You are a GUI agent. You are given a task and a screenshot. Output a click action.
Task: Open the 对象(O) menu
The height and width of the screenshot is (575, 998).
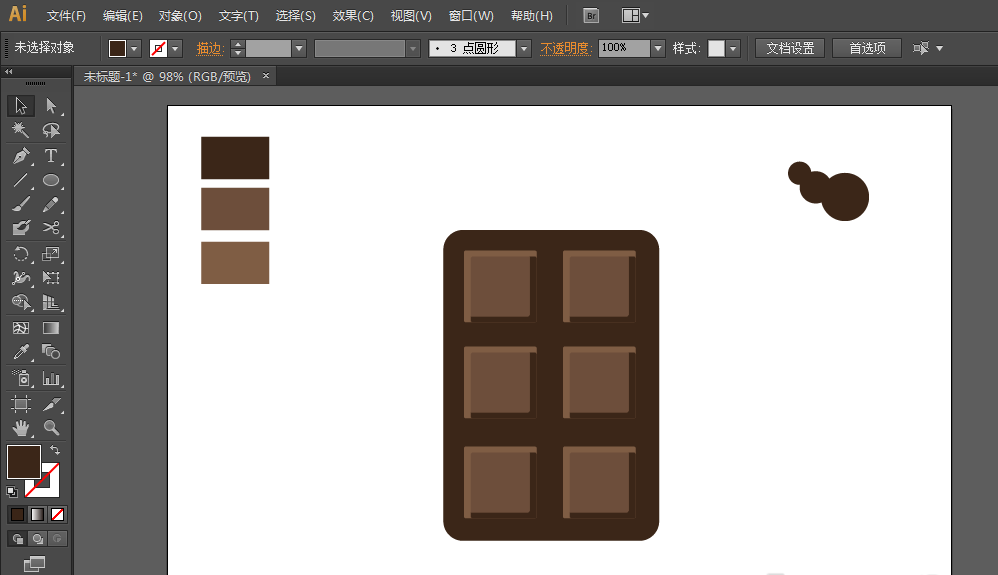(x=180, y=16)
